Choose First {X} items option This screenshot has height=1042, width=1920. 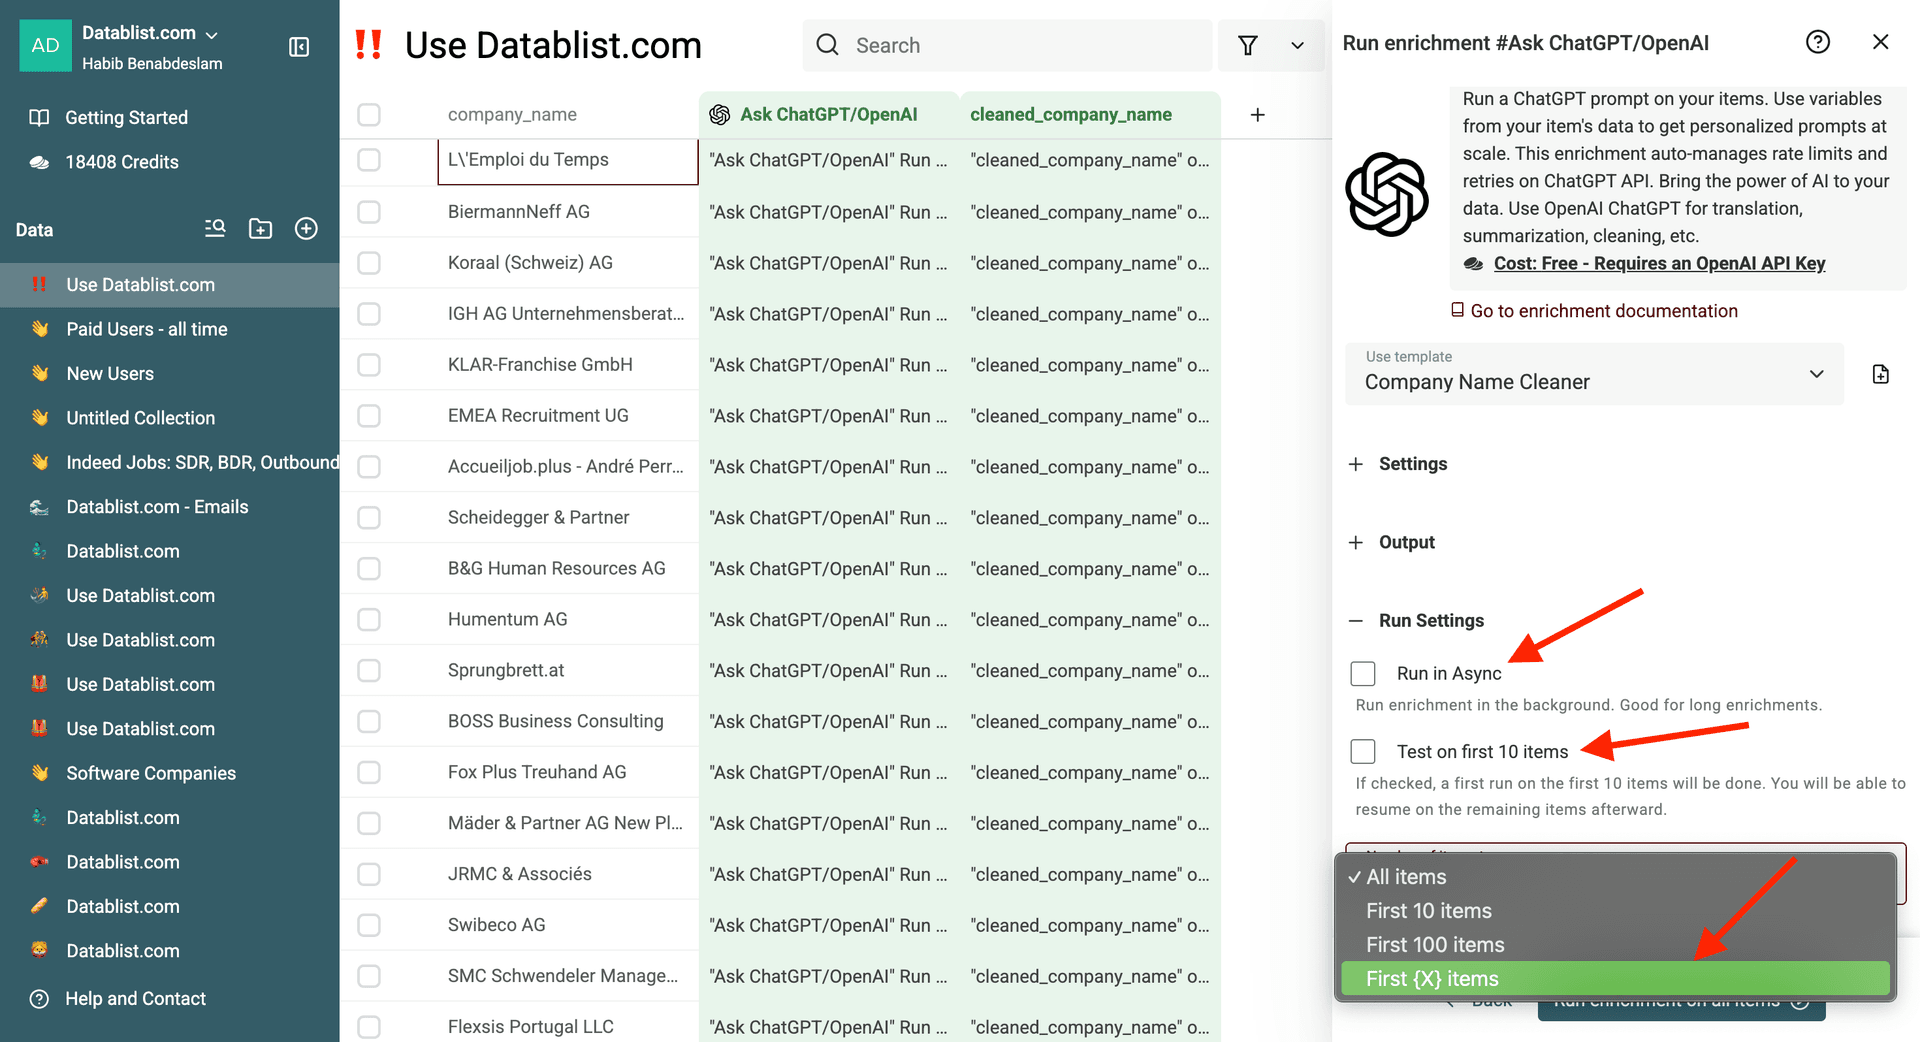pyautogui.click(x=1432, y=978)
